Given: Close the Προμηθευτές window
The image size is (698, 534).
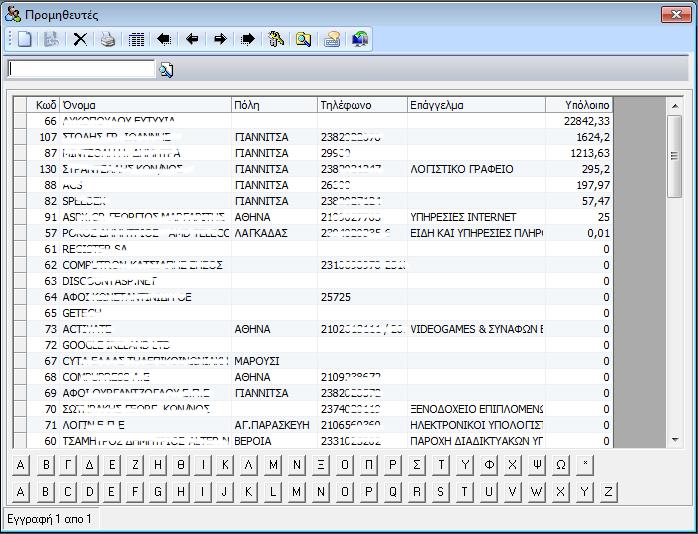Looking at the screenshot, I should pyautogui.click(x=676, y=14).
